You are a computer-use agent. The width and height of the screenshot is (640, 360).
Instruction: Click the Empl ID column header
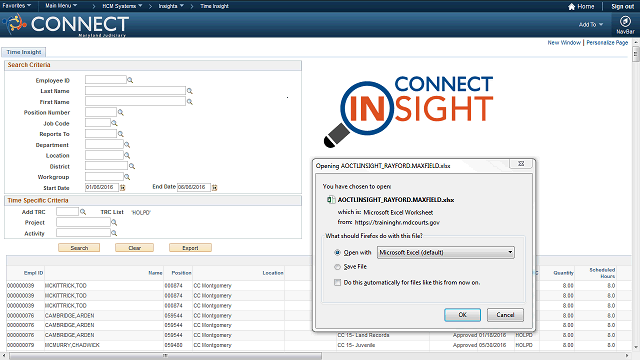click(x=33, y=273)
